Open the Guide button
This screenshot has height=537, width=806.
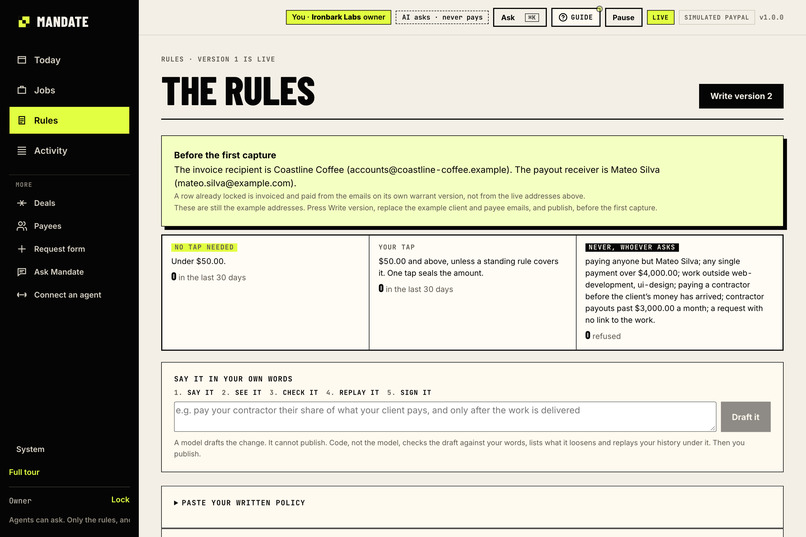(575, 17)
